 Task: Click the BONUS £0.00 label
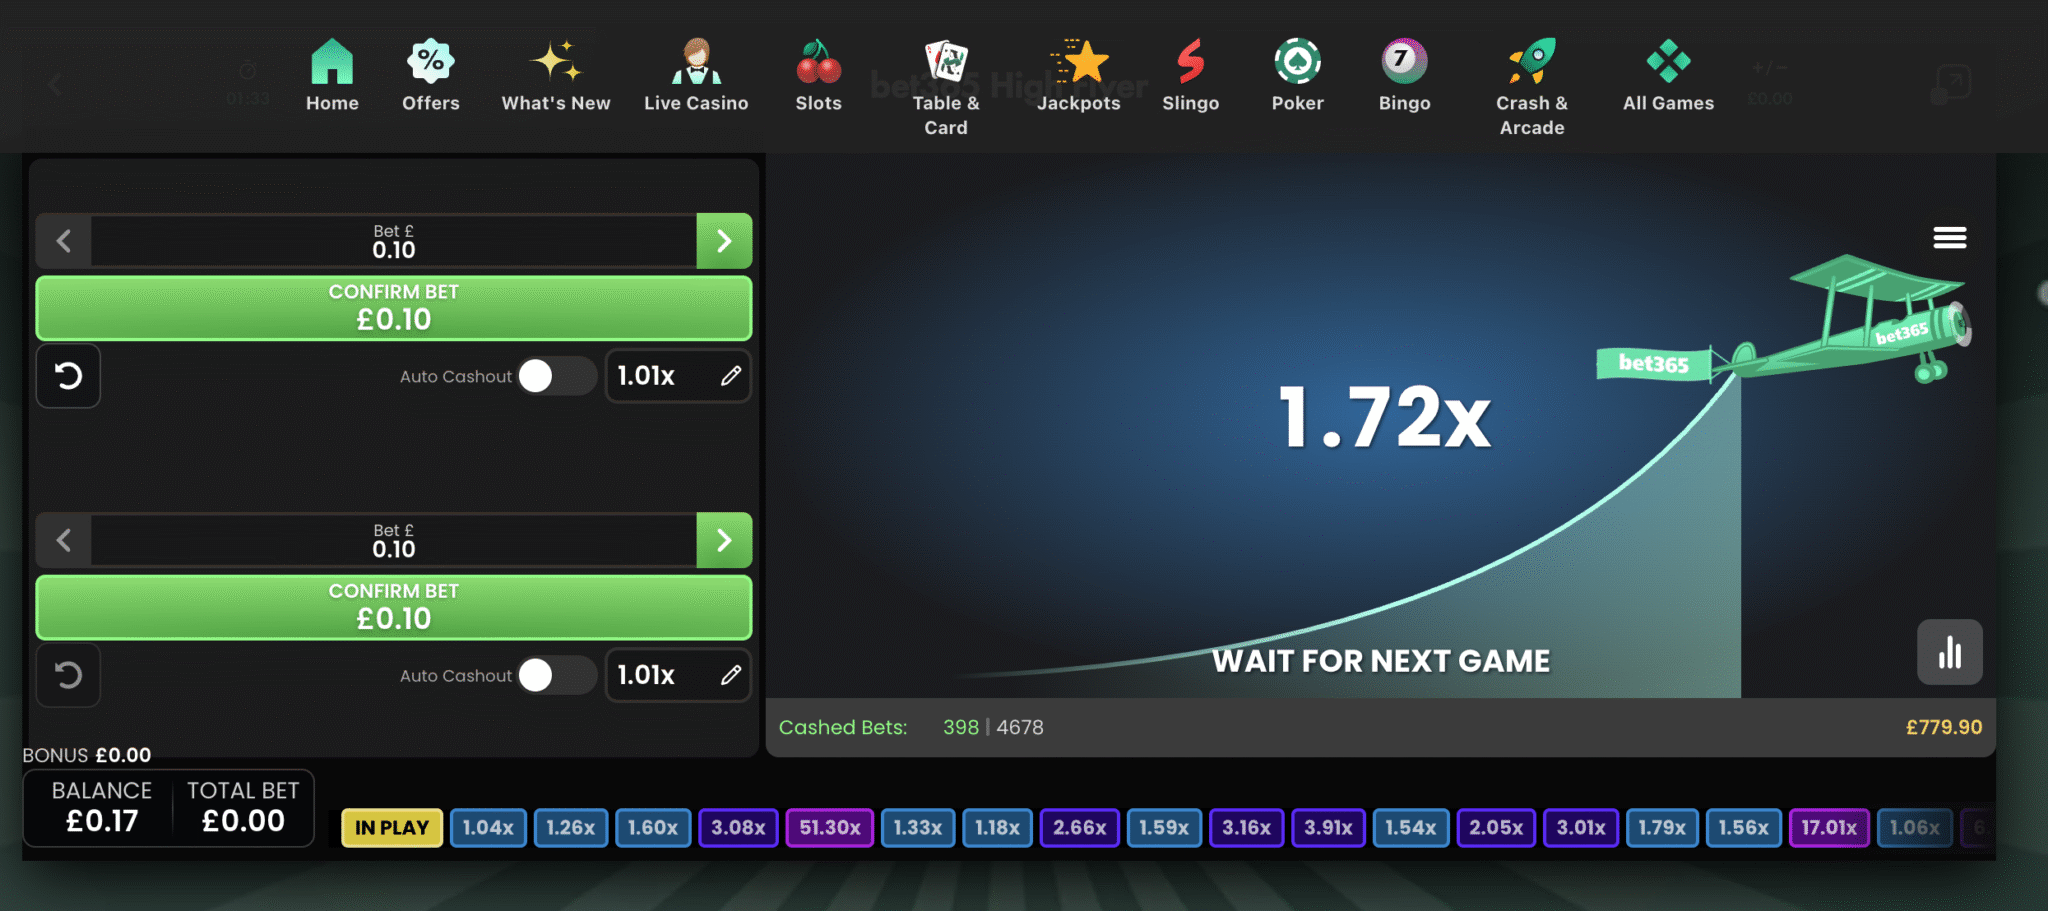click(x=87, y=755)
